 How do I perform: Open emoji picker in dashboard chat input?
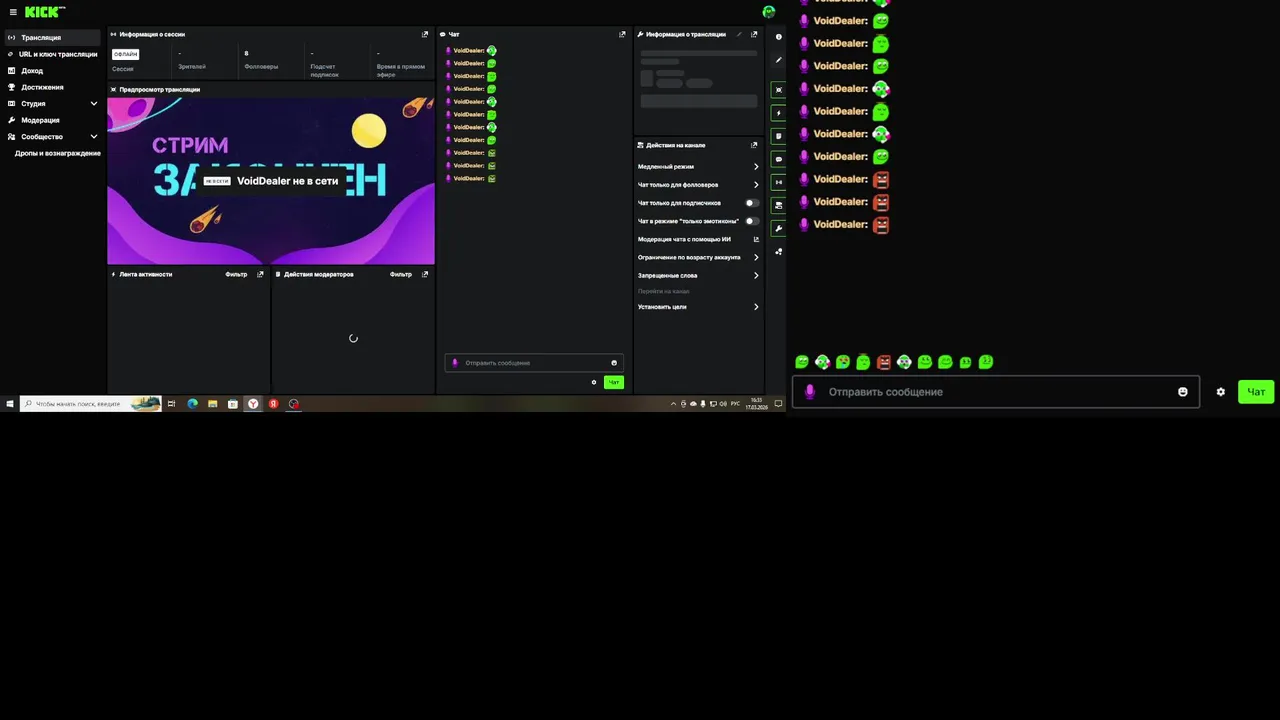click(x=614, y=363)
